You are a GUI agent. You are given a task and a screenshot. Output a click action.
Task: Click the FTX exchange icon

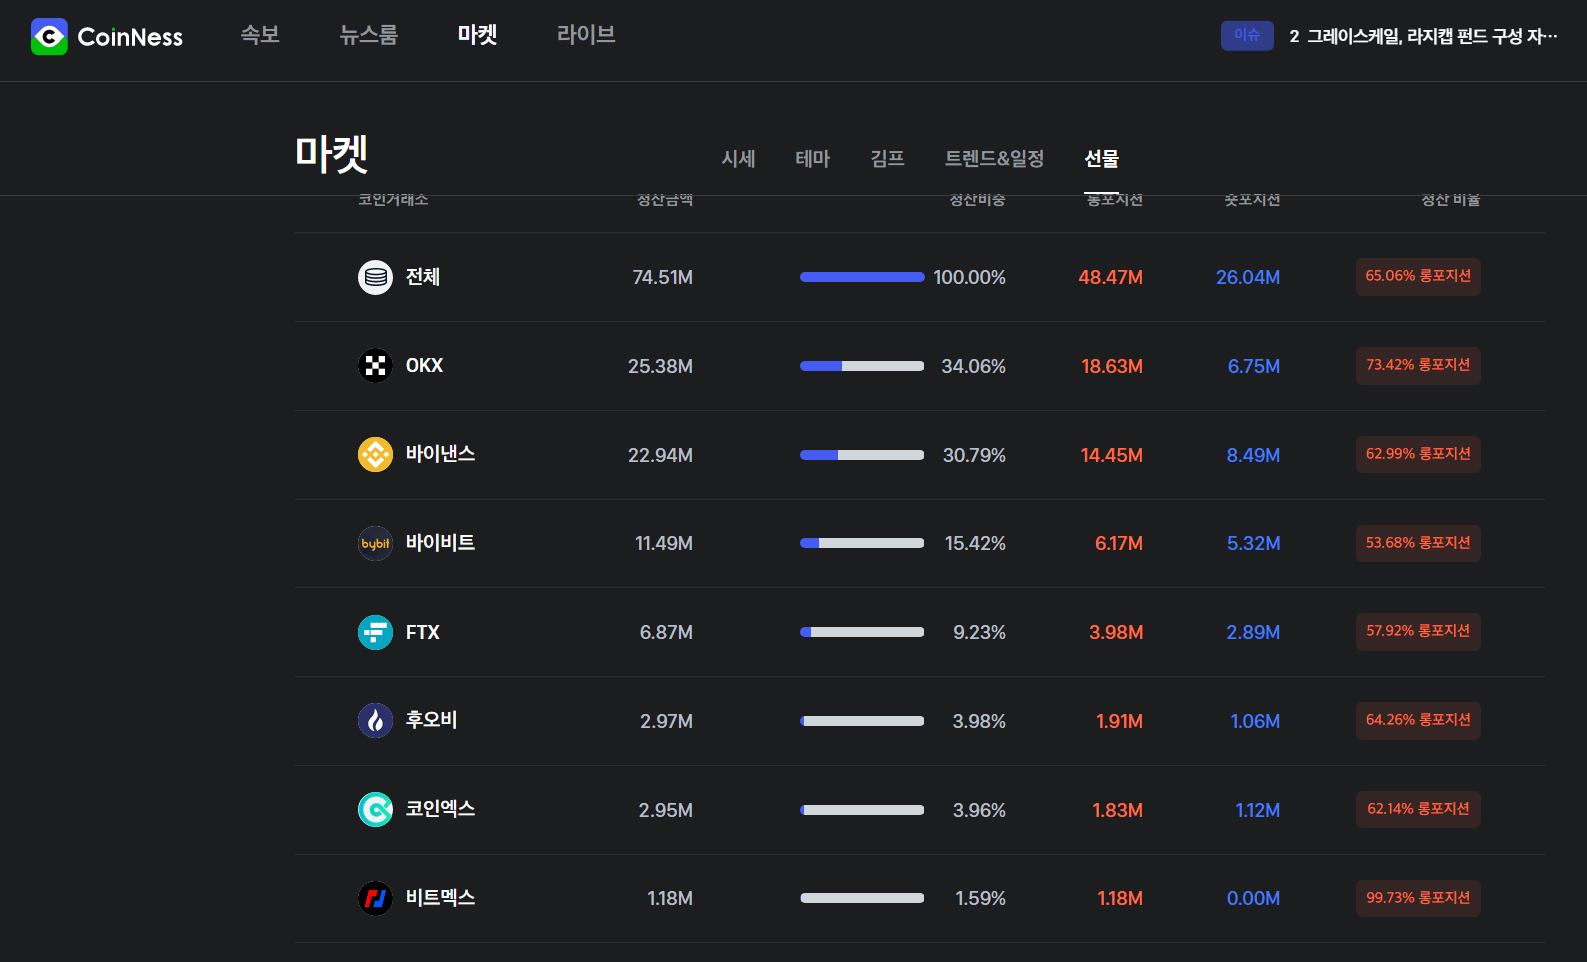pyautogui.click(x=375, y=632)
